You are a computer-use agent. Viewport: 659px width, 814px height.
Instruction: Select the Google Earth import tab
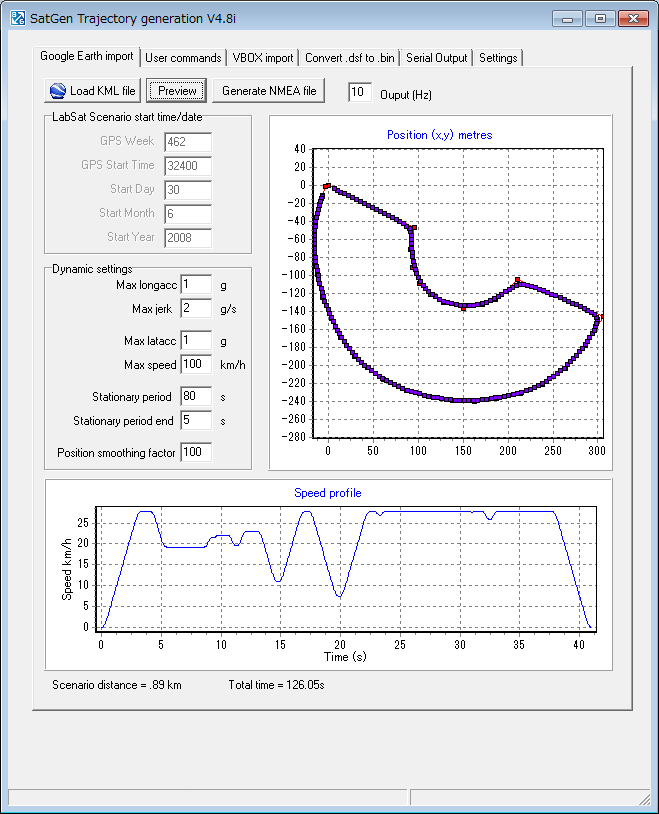point(86,57)
